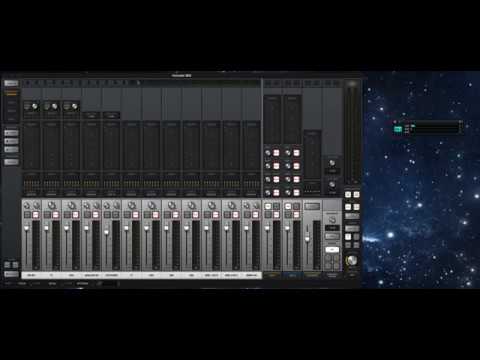The height and width of the screenshot is (360, 480).
Task: Click the third button of the sidebar's three-button group
Action: click(x=11, y=150)
